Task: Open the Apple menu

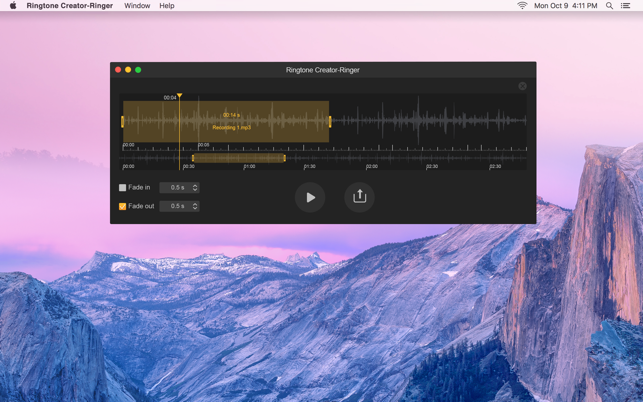Action: [x=13, y=6]
